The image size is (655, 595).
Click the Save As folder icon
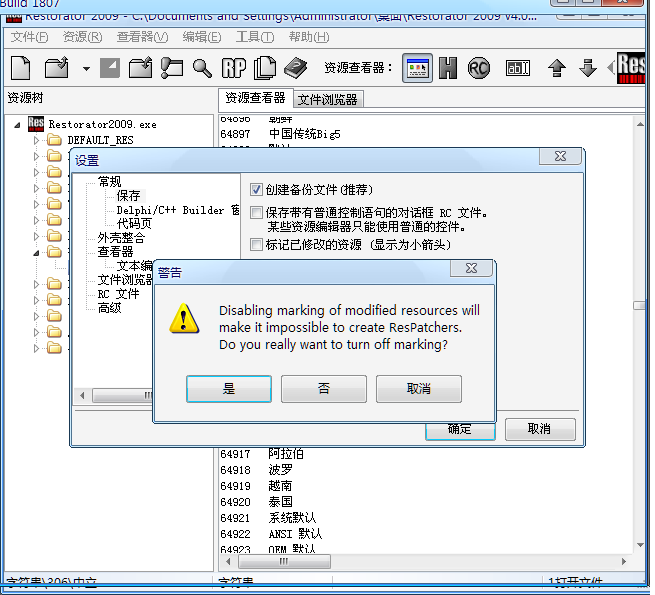pyautogui.click(x=140, y=68)
